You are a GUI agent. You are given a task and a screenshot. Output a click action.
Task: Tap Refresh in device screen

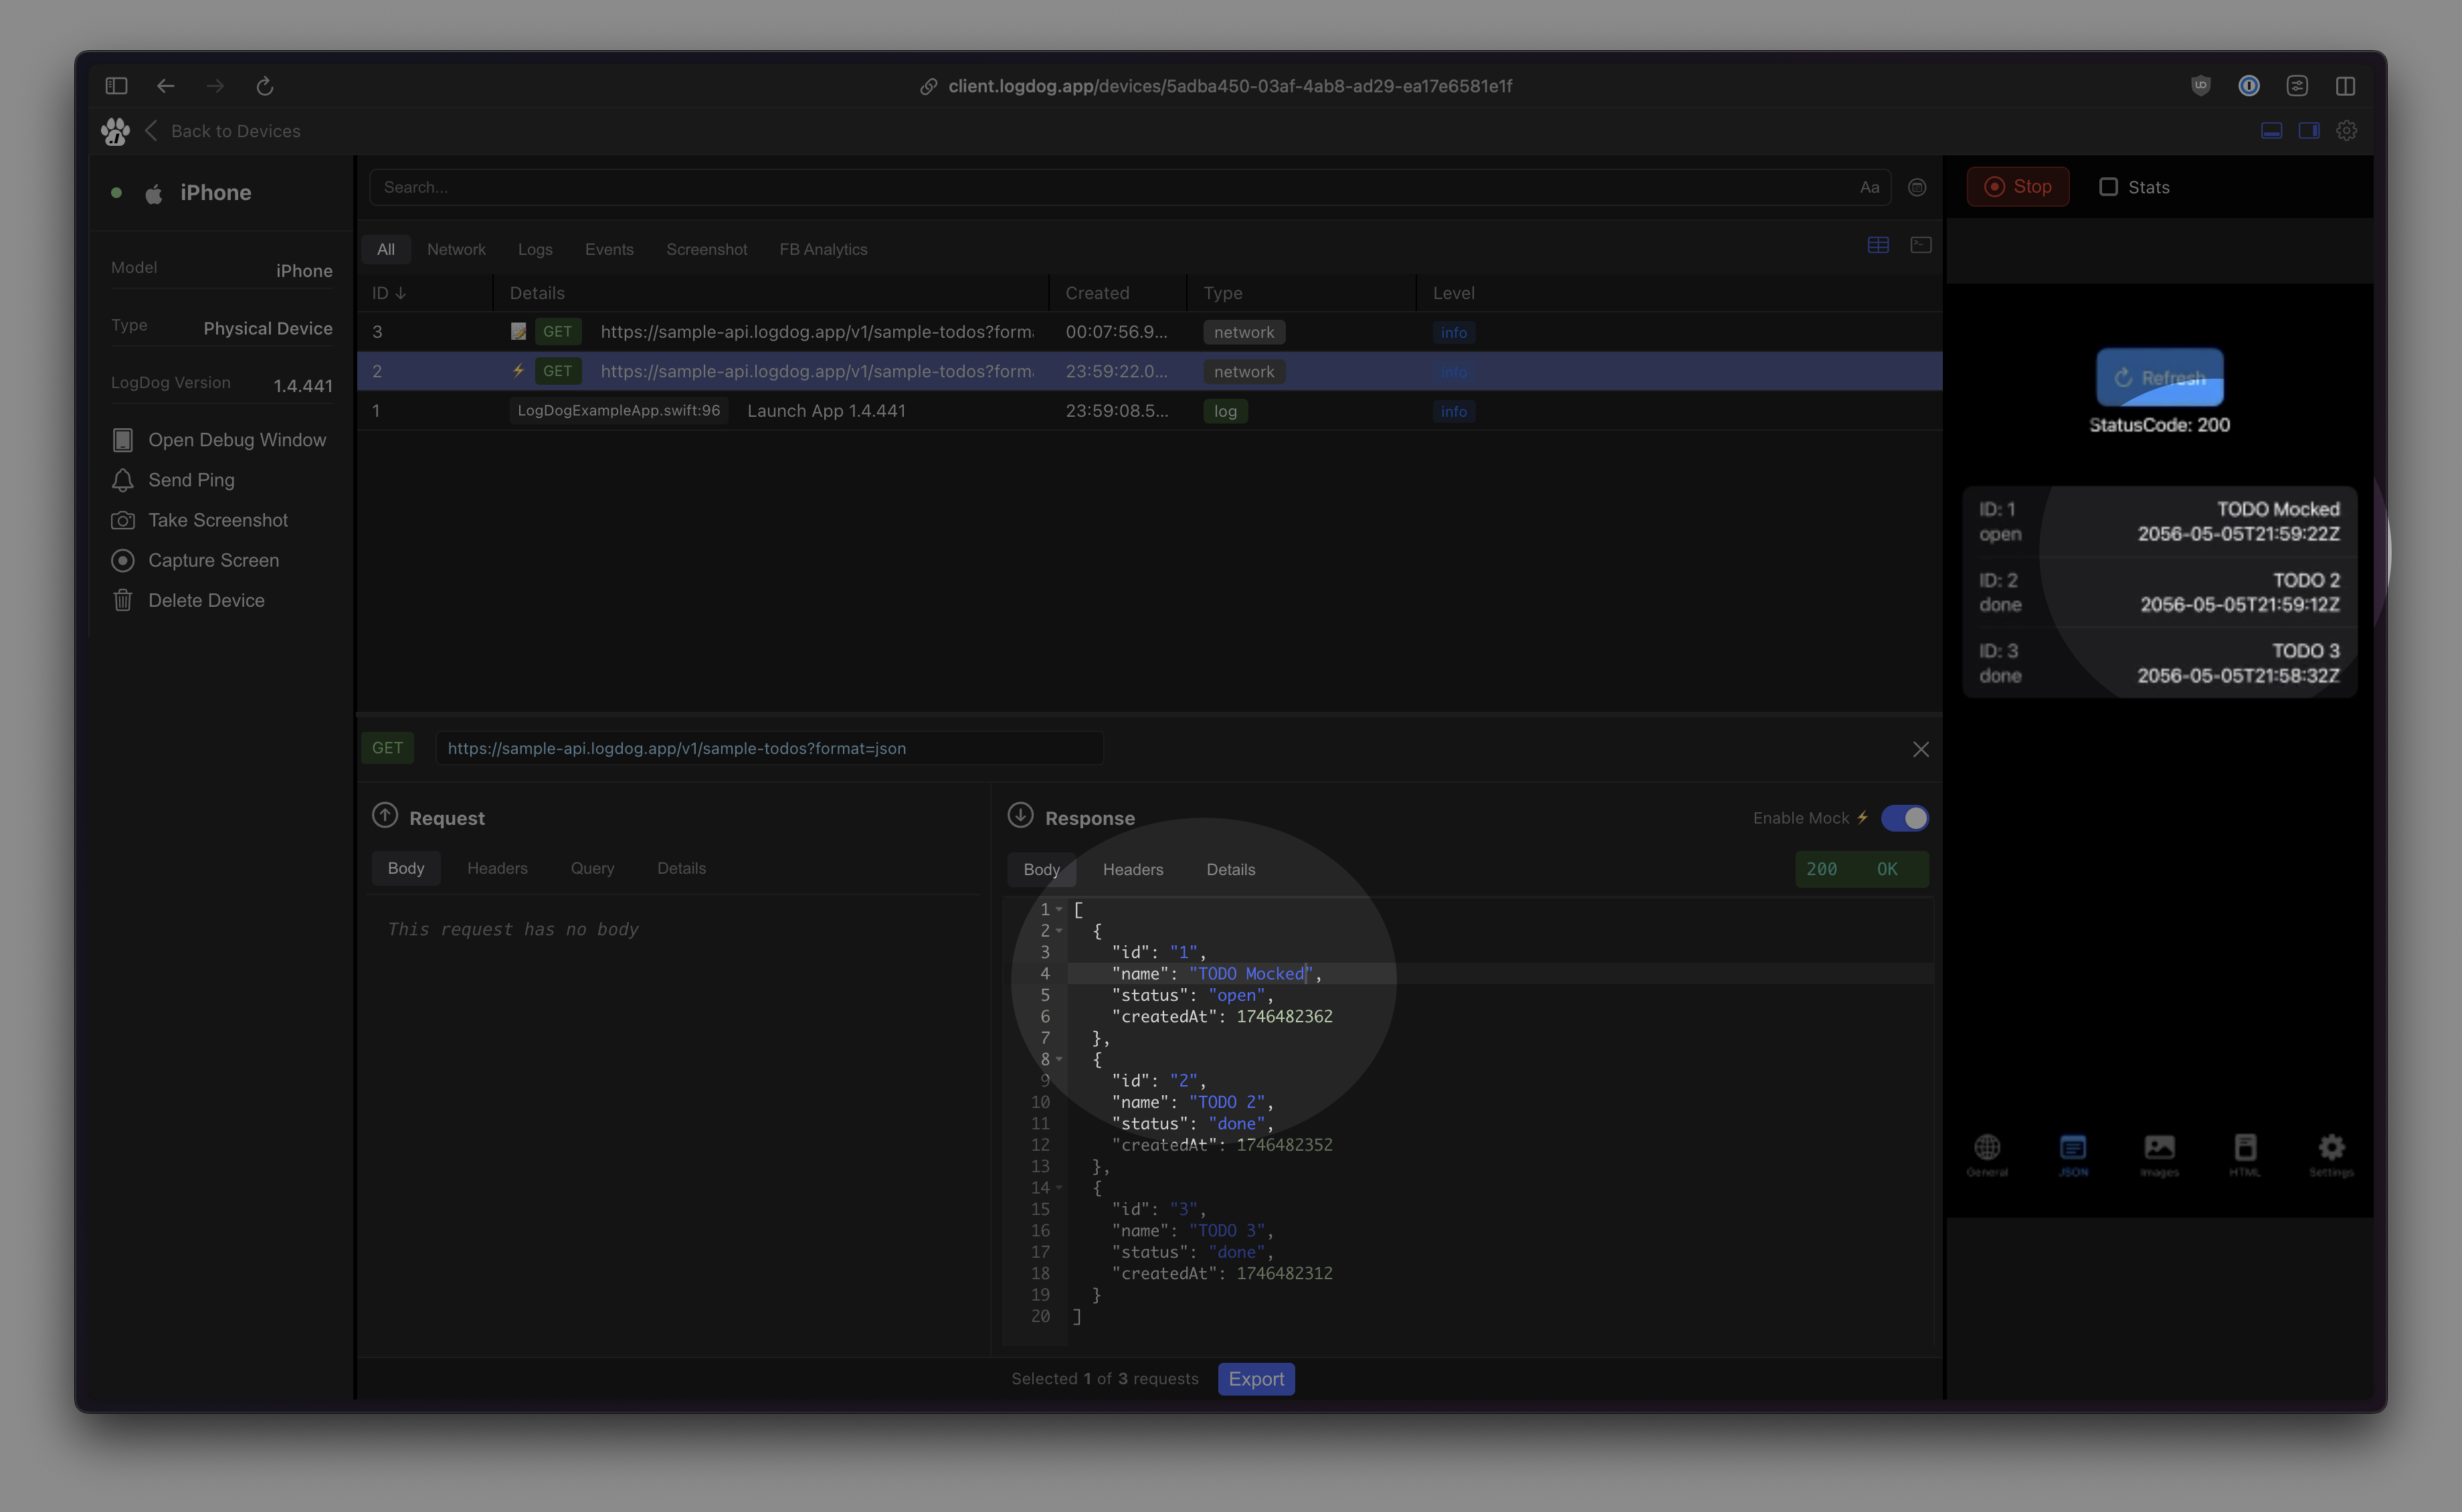(2160, 377)
